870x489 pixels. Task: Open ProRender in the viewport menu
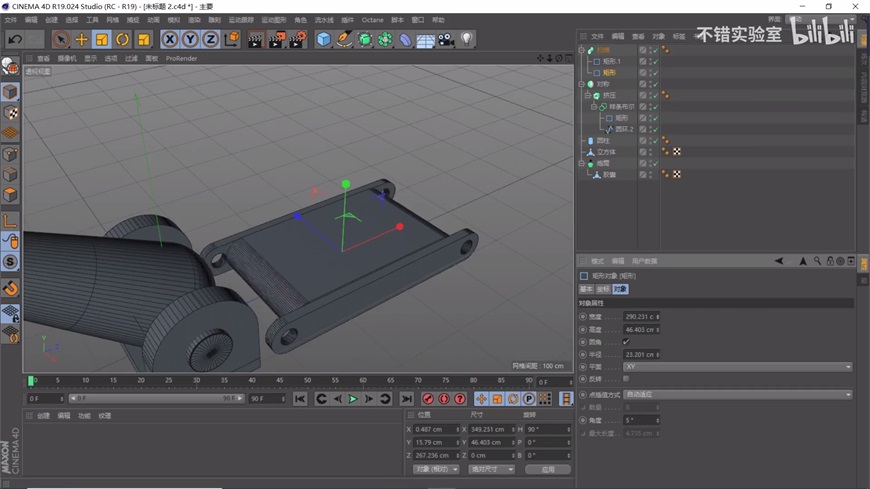click(x=181, y=58)
